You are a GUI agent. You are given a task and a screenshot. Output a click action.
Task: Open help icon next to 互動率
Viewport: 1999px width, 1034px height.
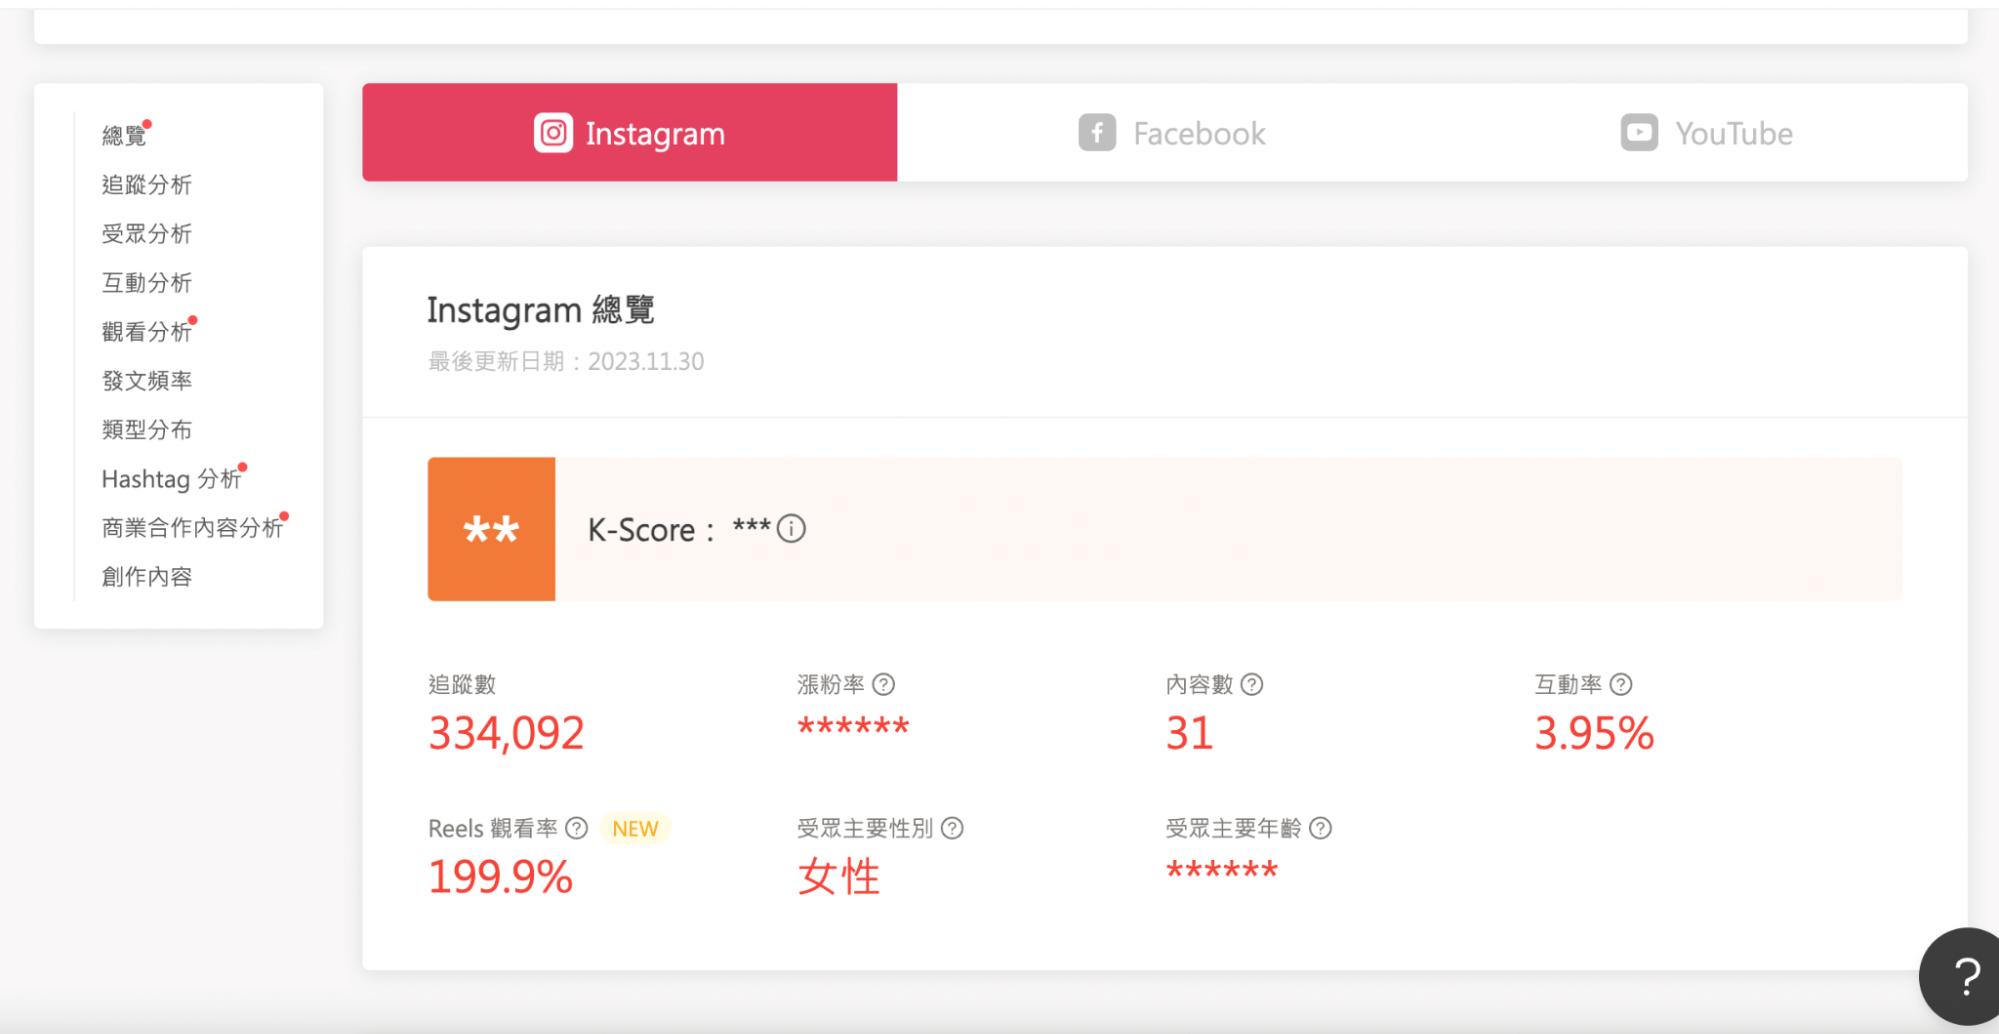click(1621, 685)
